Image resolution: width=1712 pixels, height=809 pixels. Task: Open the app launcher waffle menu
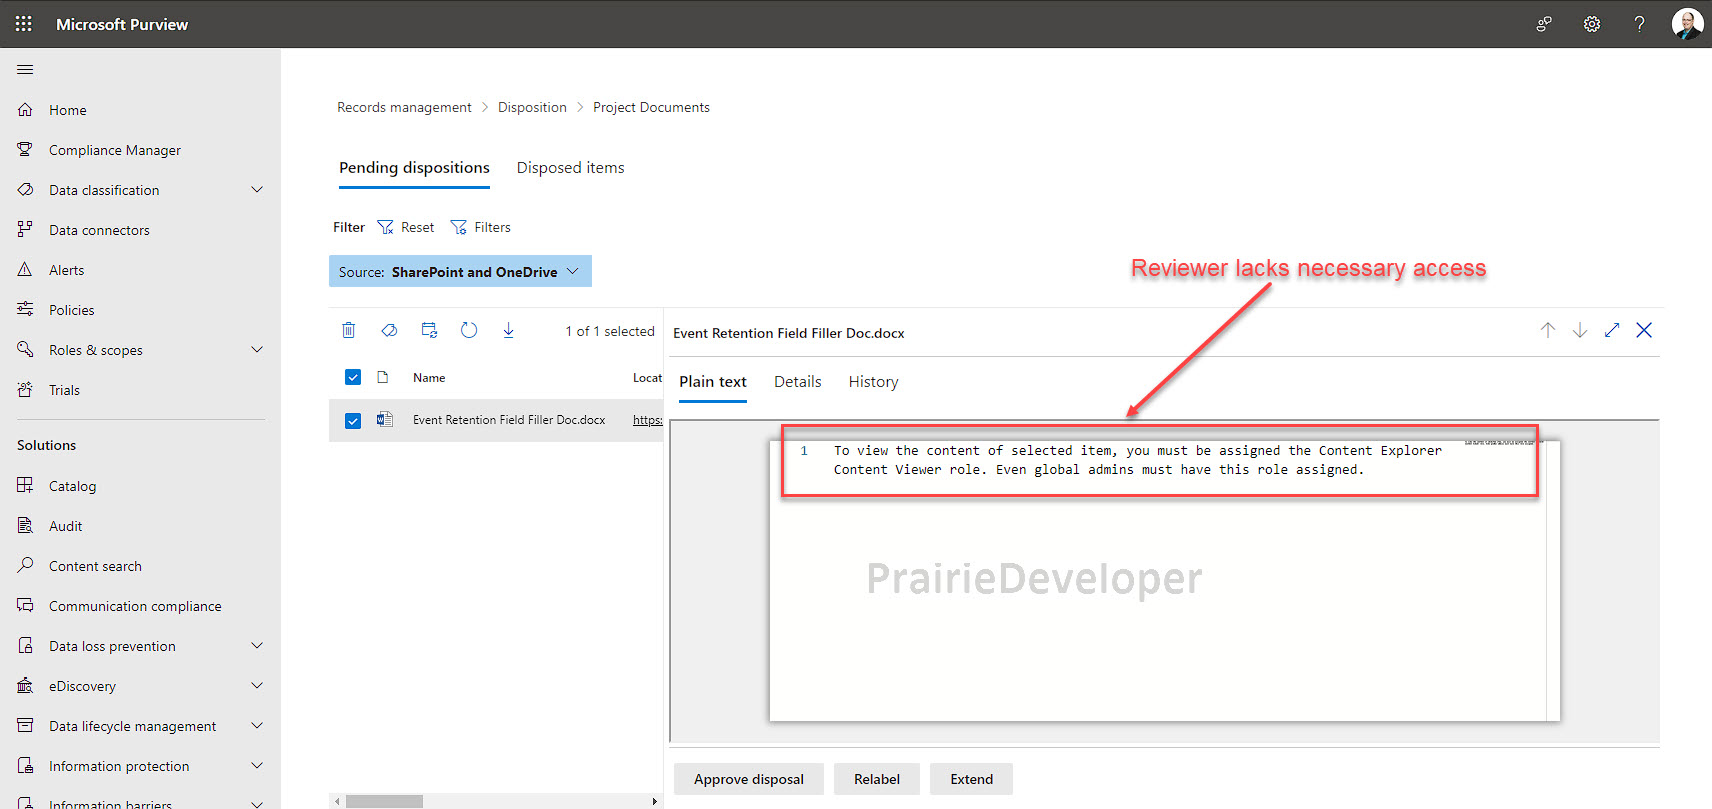pos(24,24)
